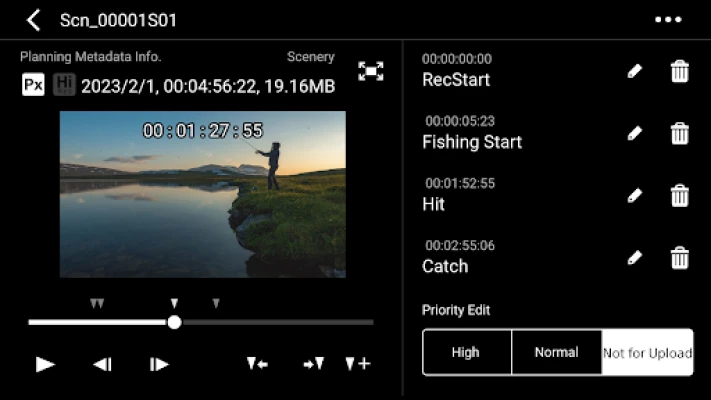Set Priority Edit to High
This screenshot has width=711, height=400.
tap(467, 352)
